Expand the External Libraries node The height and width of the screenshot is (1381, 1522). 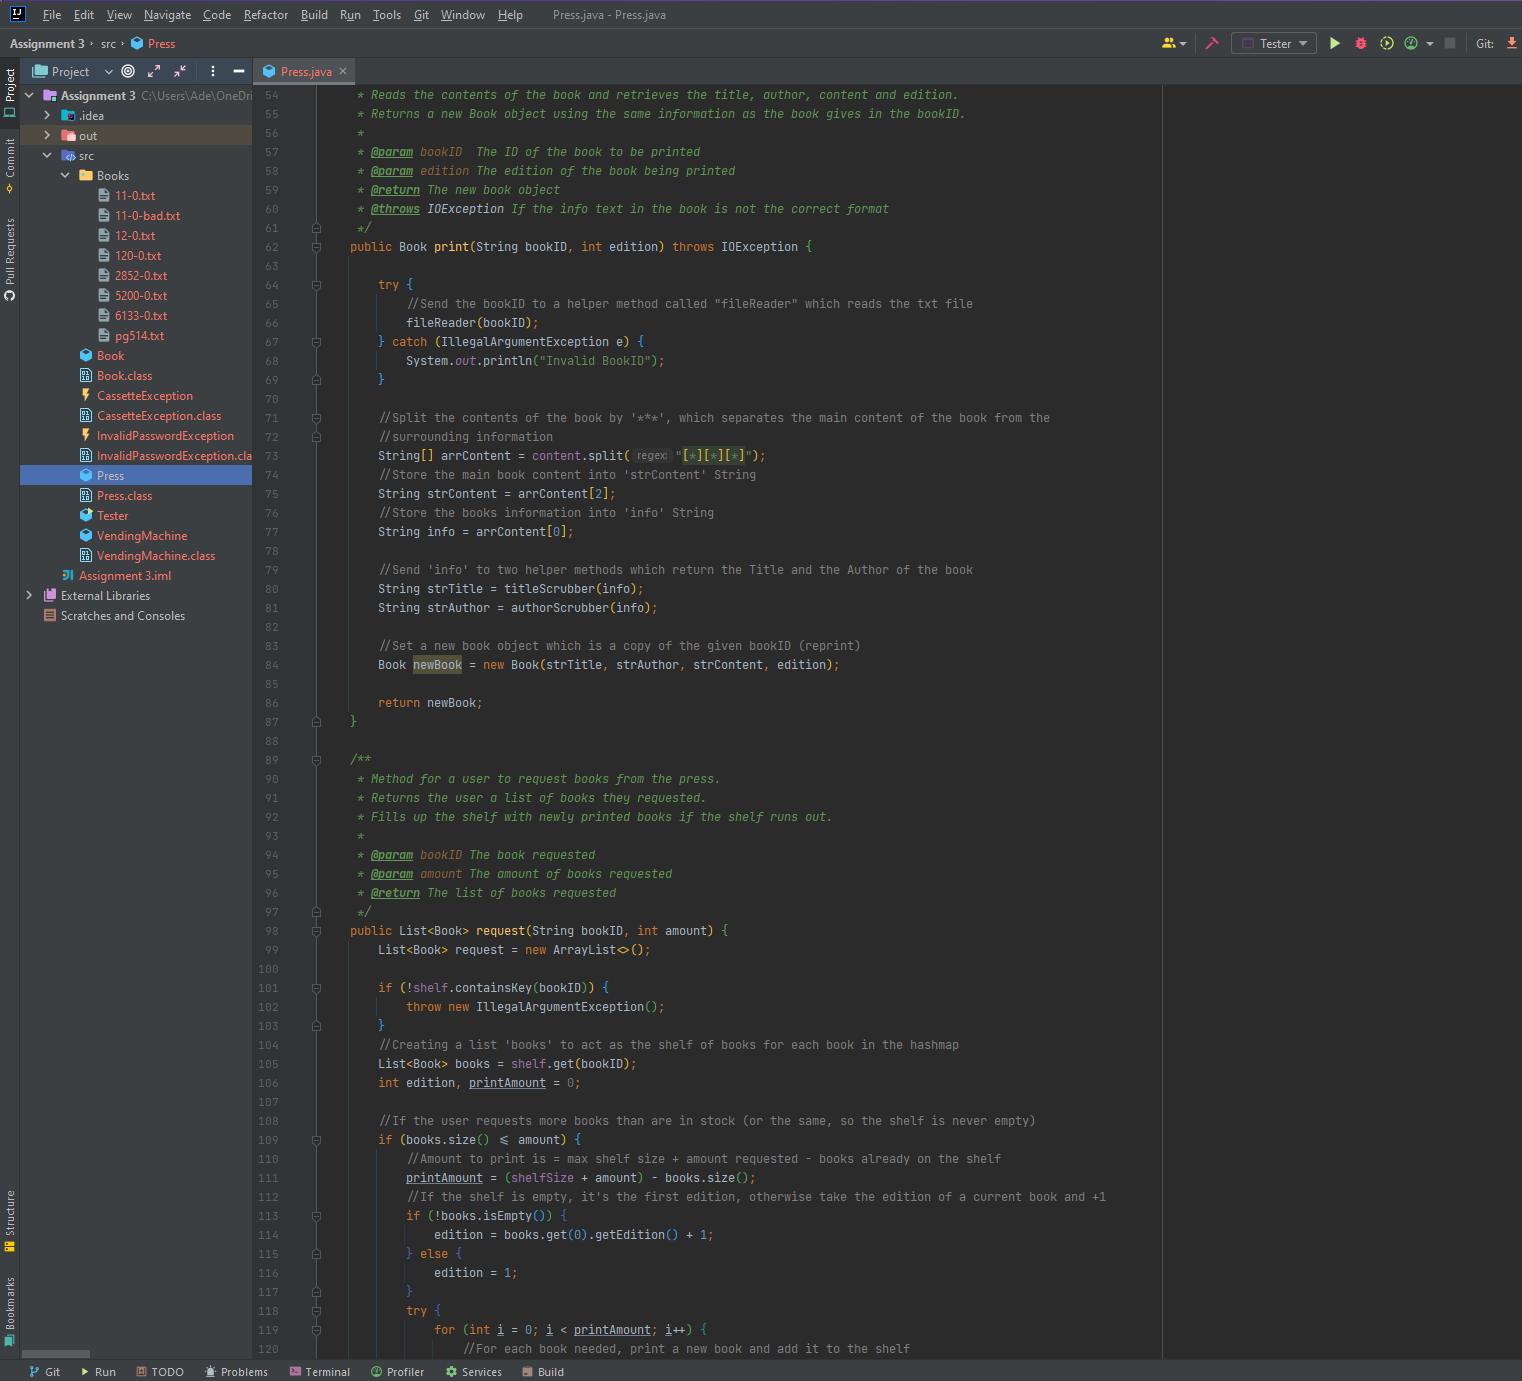tap(31, 595)
